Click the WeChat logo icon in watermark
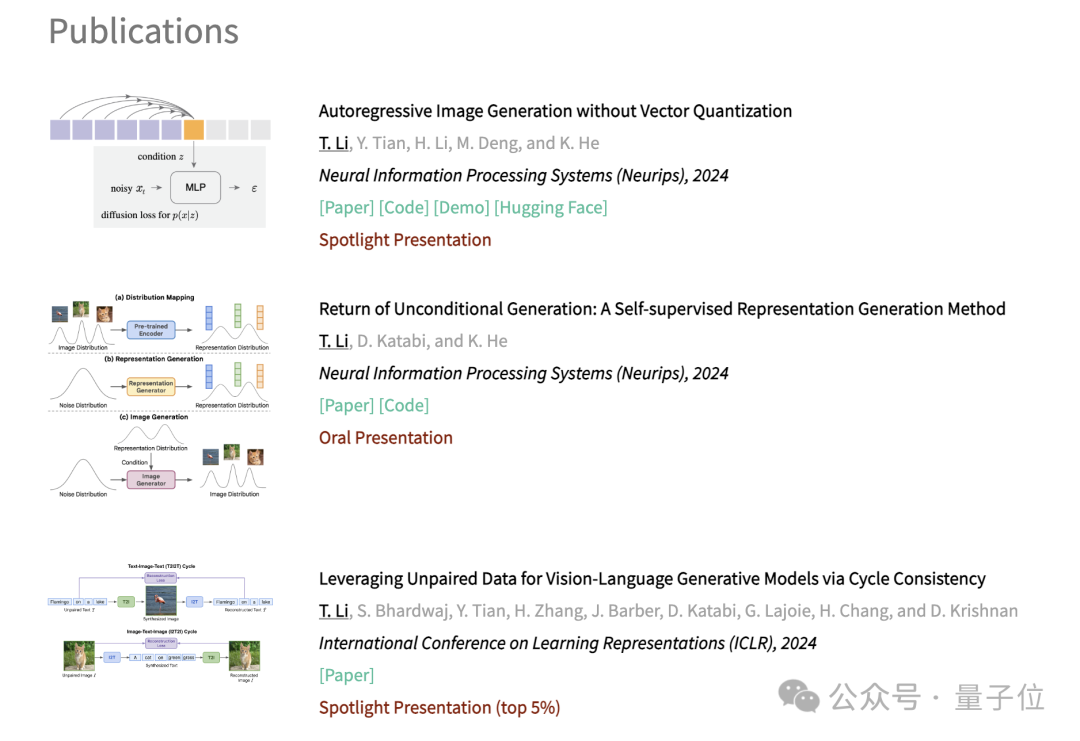1080x741 pixels. tap(799, 696)
